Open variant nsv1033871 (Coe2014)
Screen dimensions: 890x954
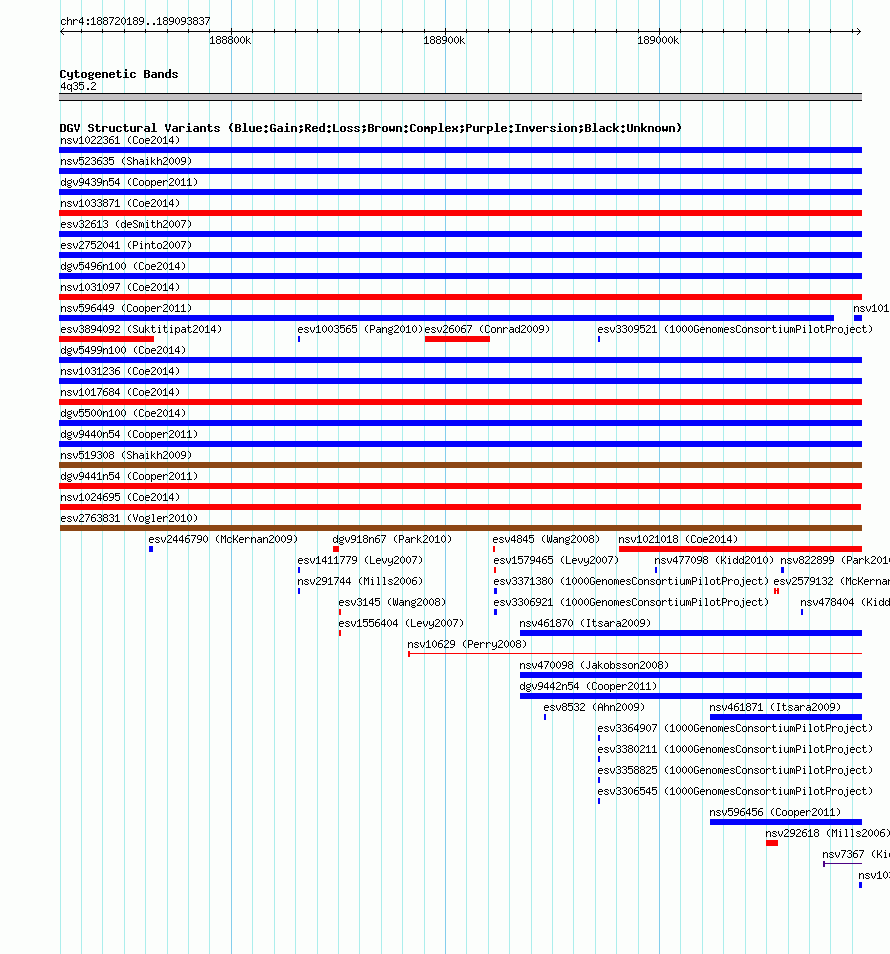[x=120, y=203]
